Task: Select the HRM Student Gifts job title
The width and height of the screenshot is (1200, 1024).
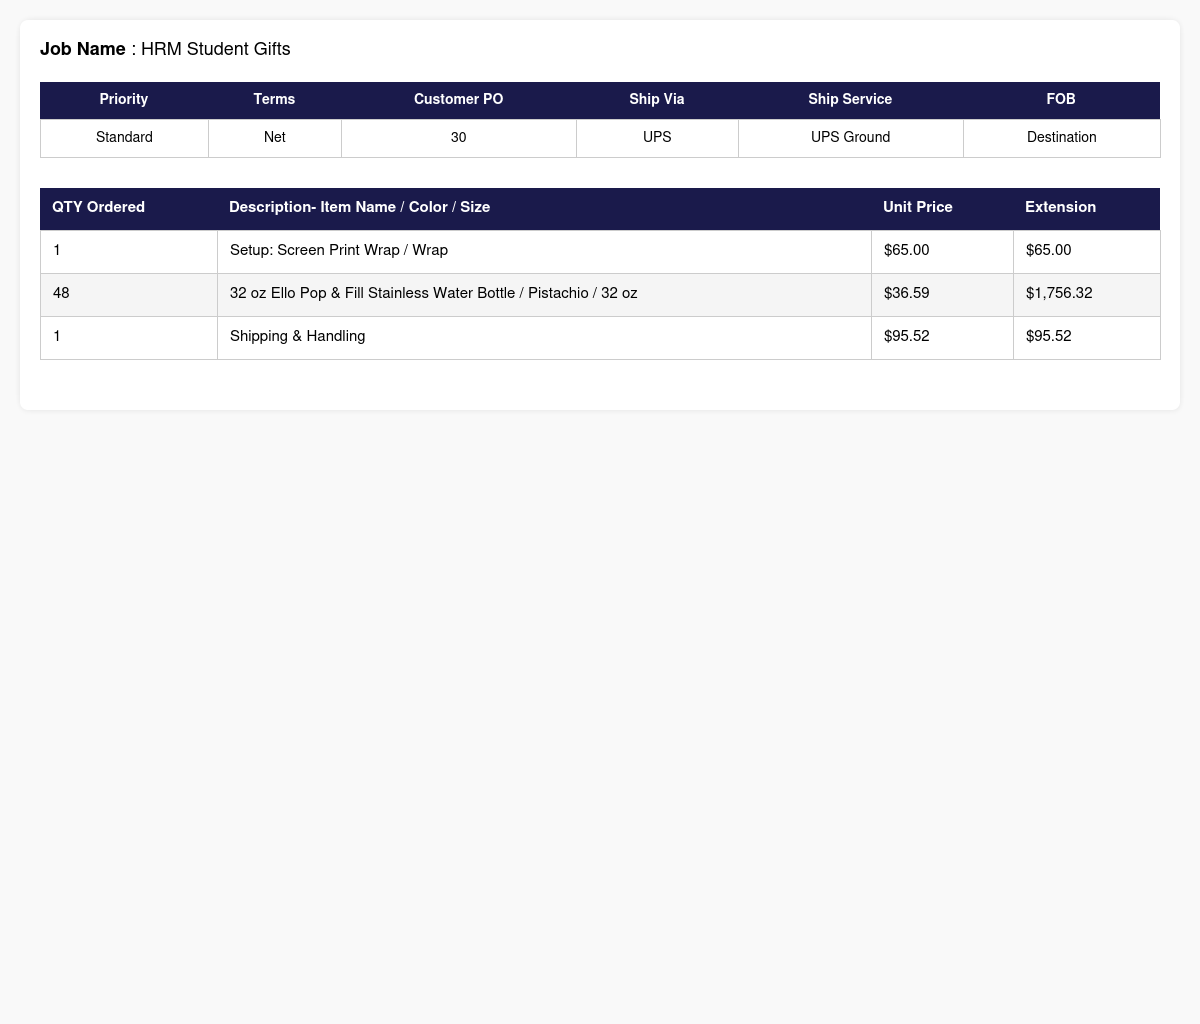Action: (x=215, y=49)
